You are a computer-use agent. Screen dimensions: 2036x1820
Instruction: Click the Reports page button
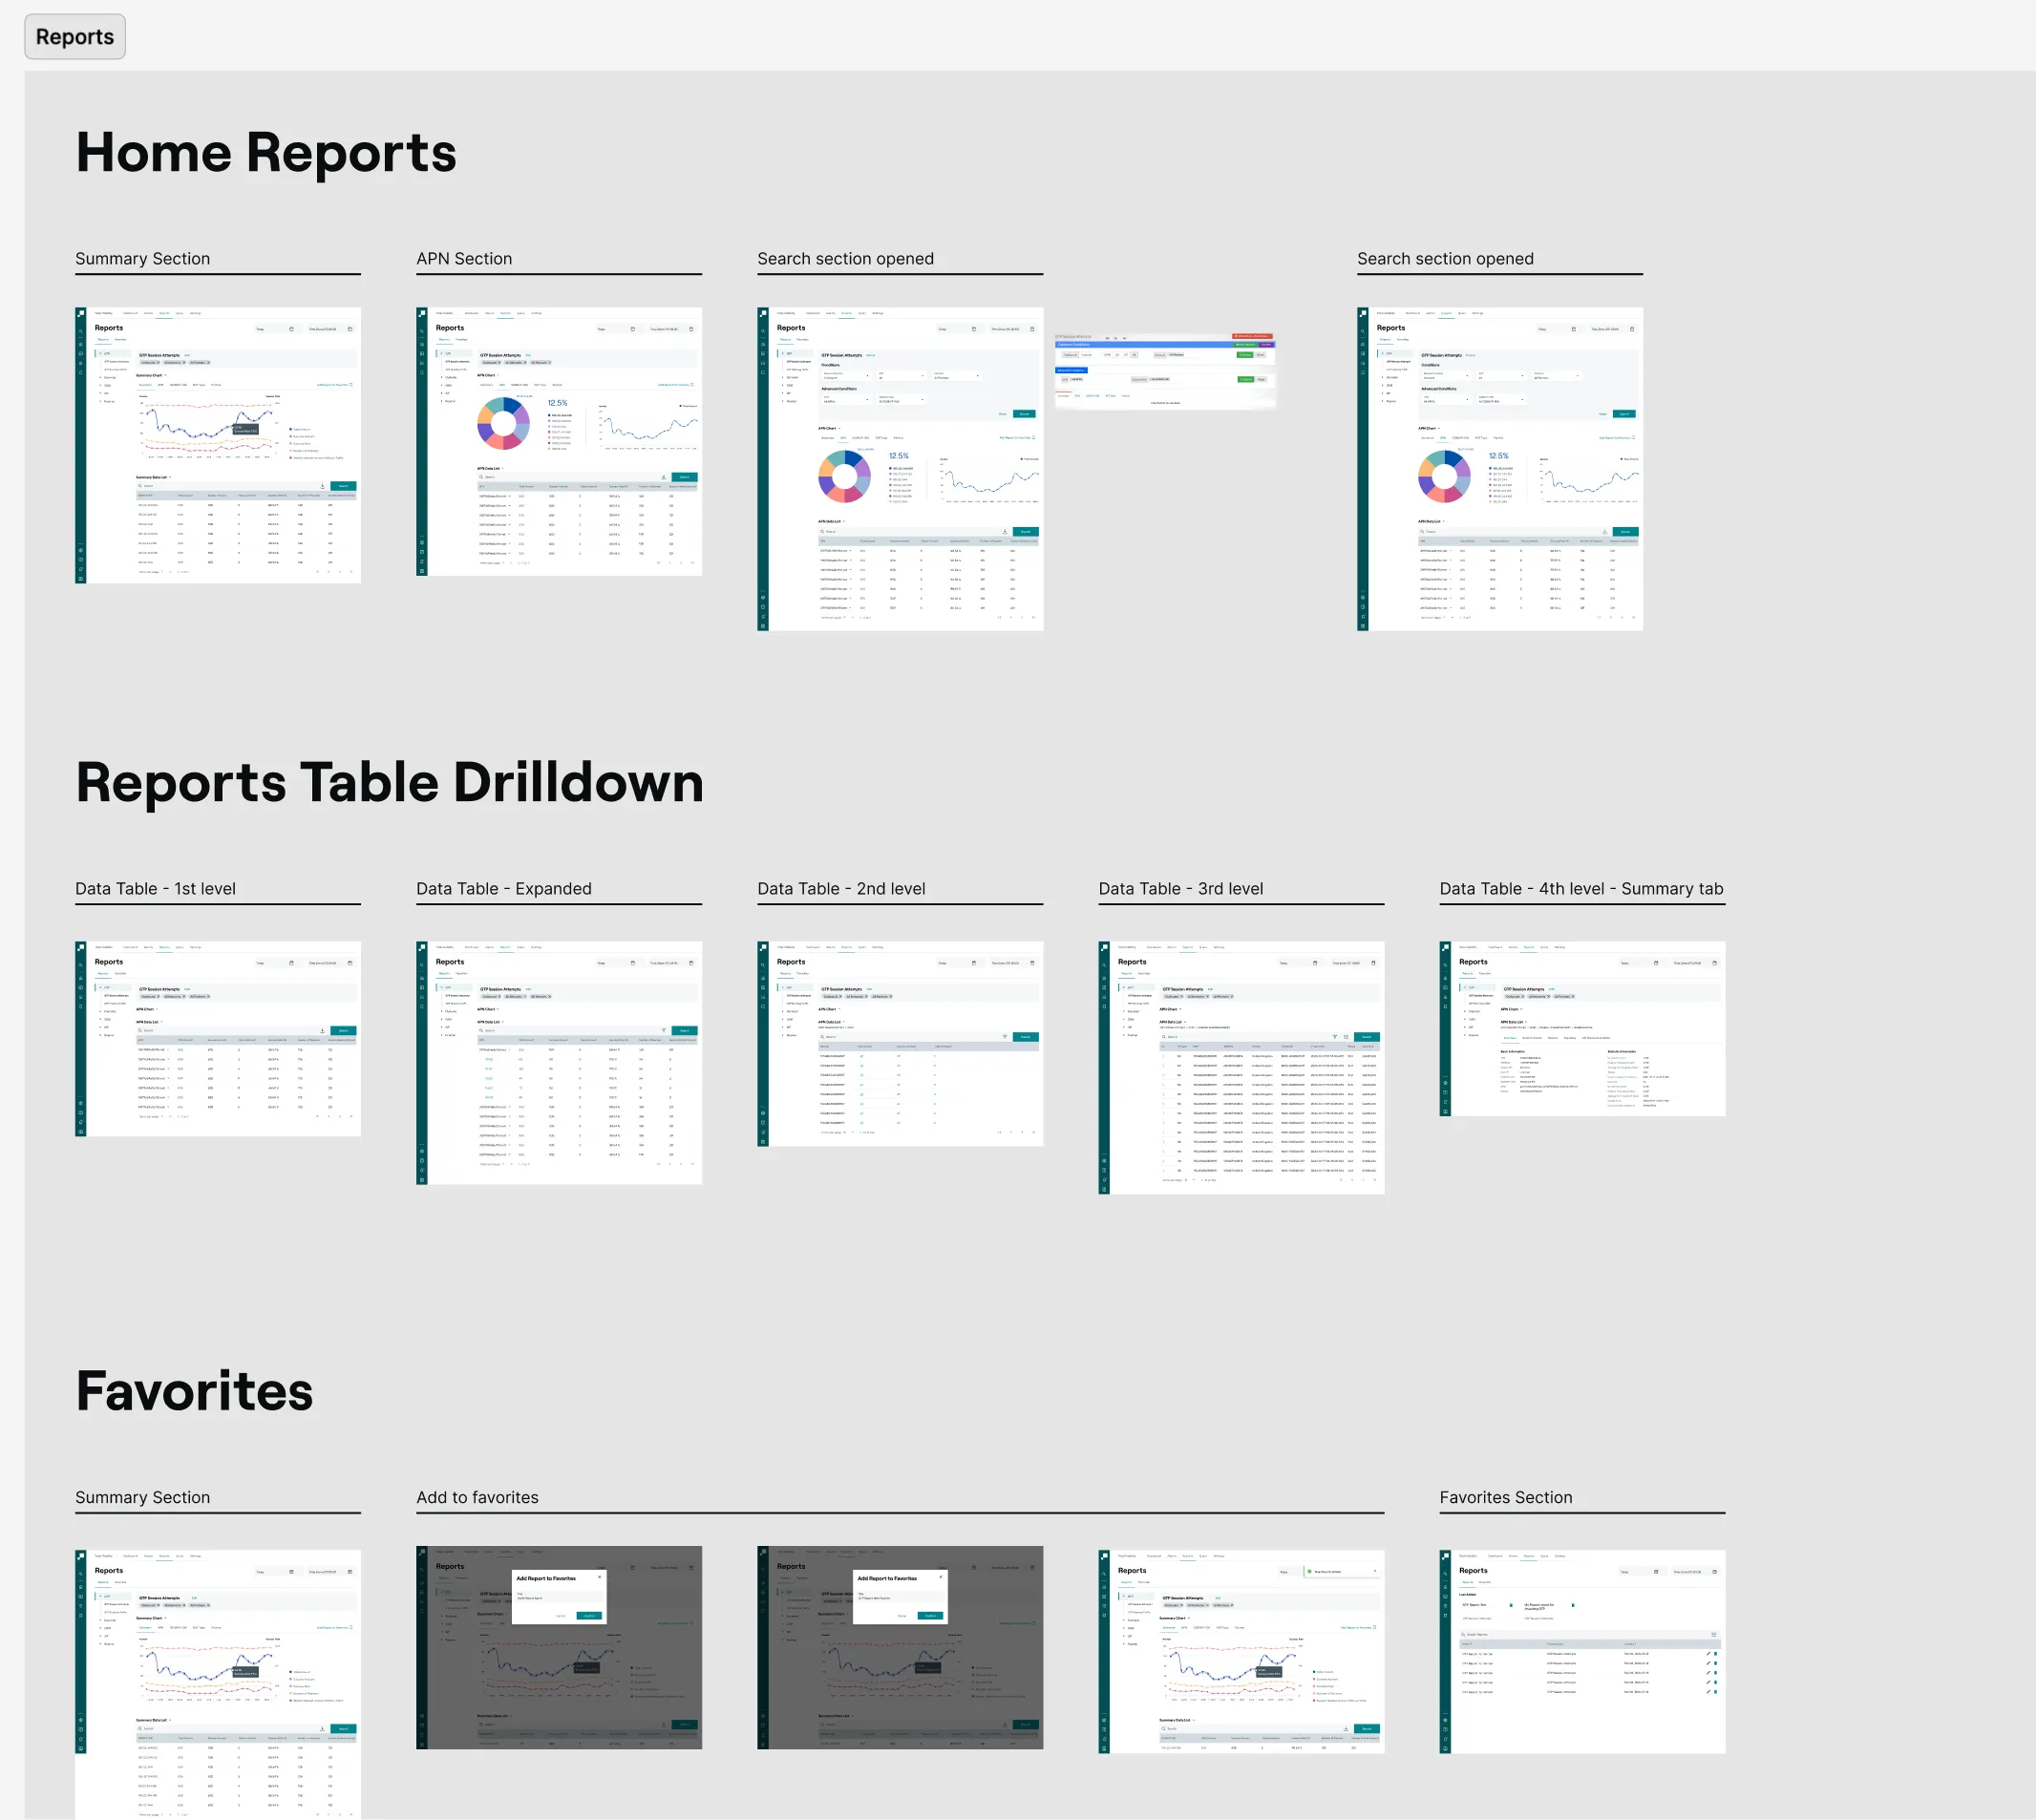pos(75,37)
